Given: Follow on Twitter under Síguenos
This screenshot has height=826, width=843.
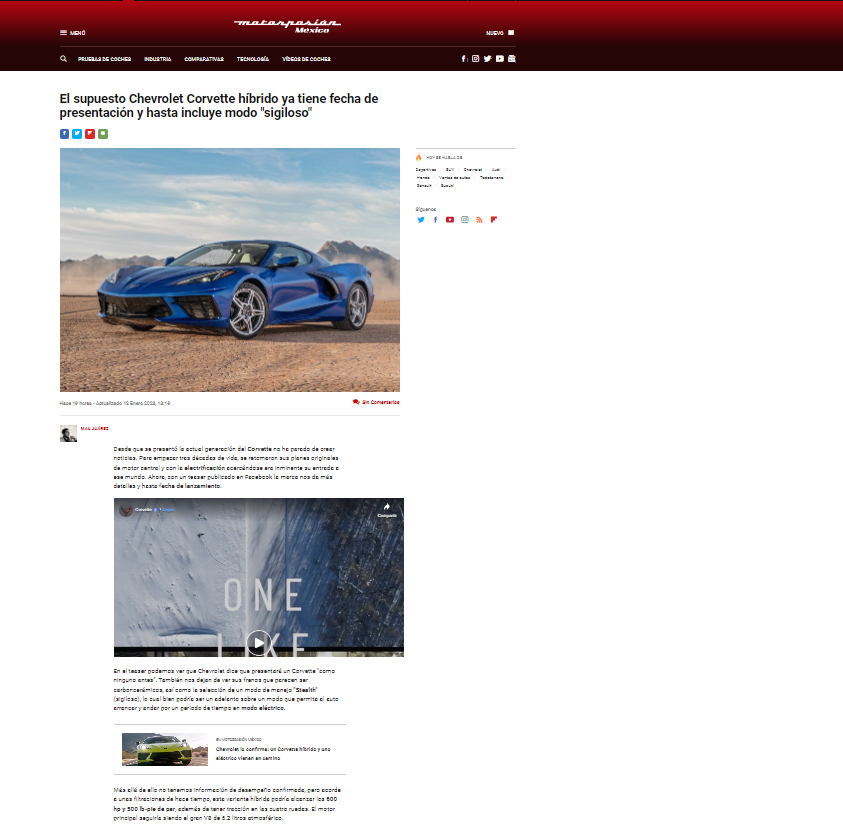Looking at the screenshot, I should coord(420,219).
